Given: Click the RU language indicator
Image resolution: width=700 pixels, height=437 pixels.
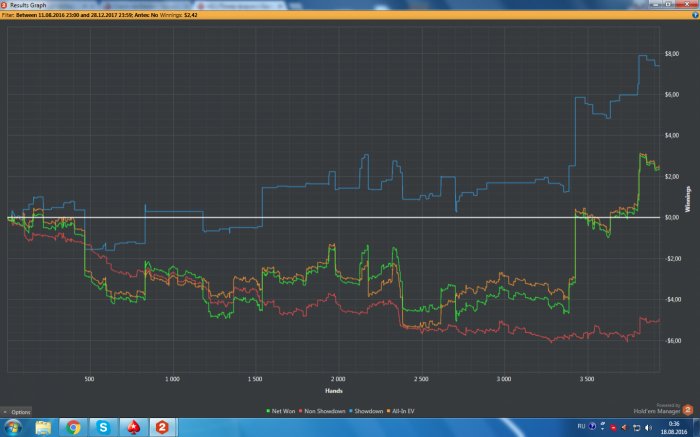Looking at the screenshot, I should pyautogui.click(x=581, y=426).
